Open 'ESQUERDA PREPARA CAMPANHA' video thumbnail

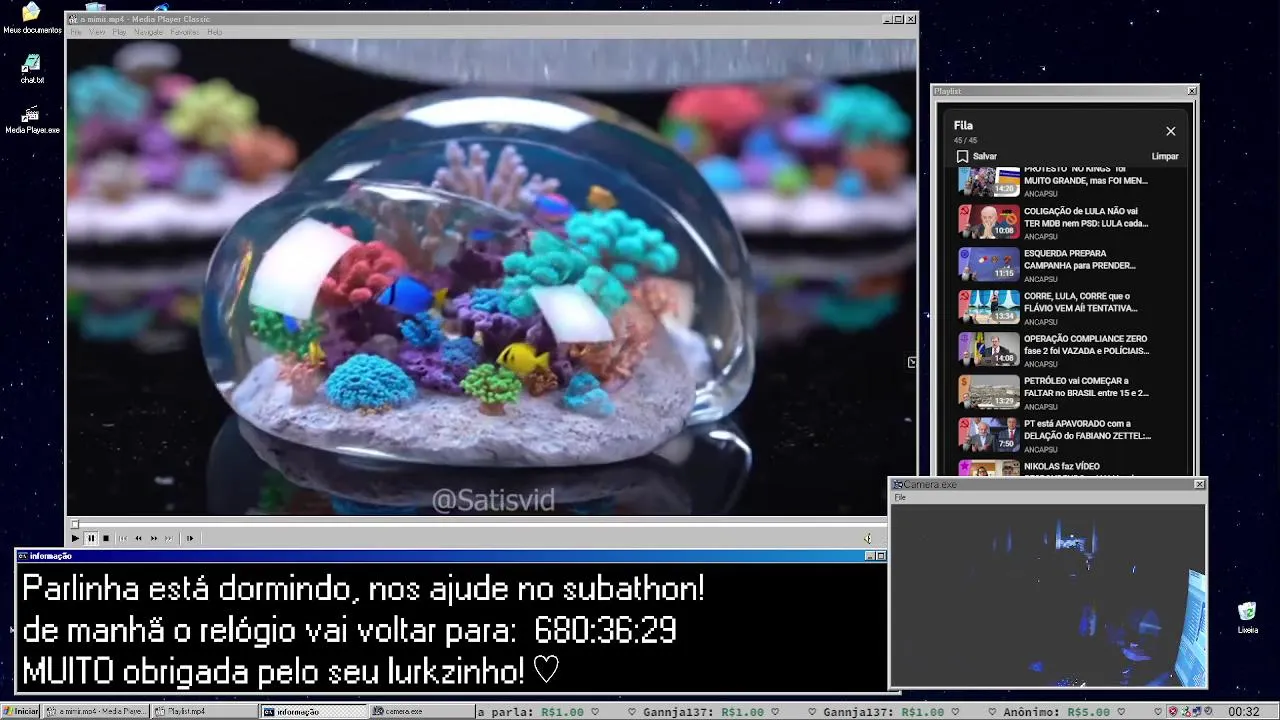(989, 264)
